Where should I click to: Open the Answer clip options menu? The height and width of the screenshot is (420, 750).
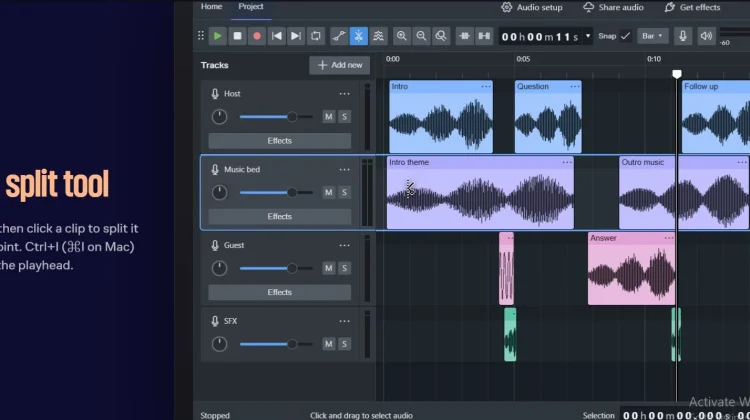click(669, 238)
